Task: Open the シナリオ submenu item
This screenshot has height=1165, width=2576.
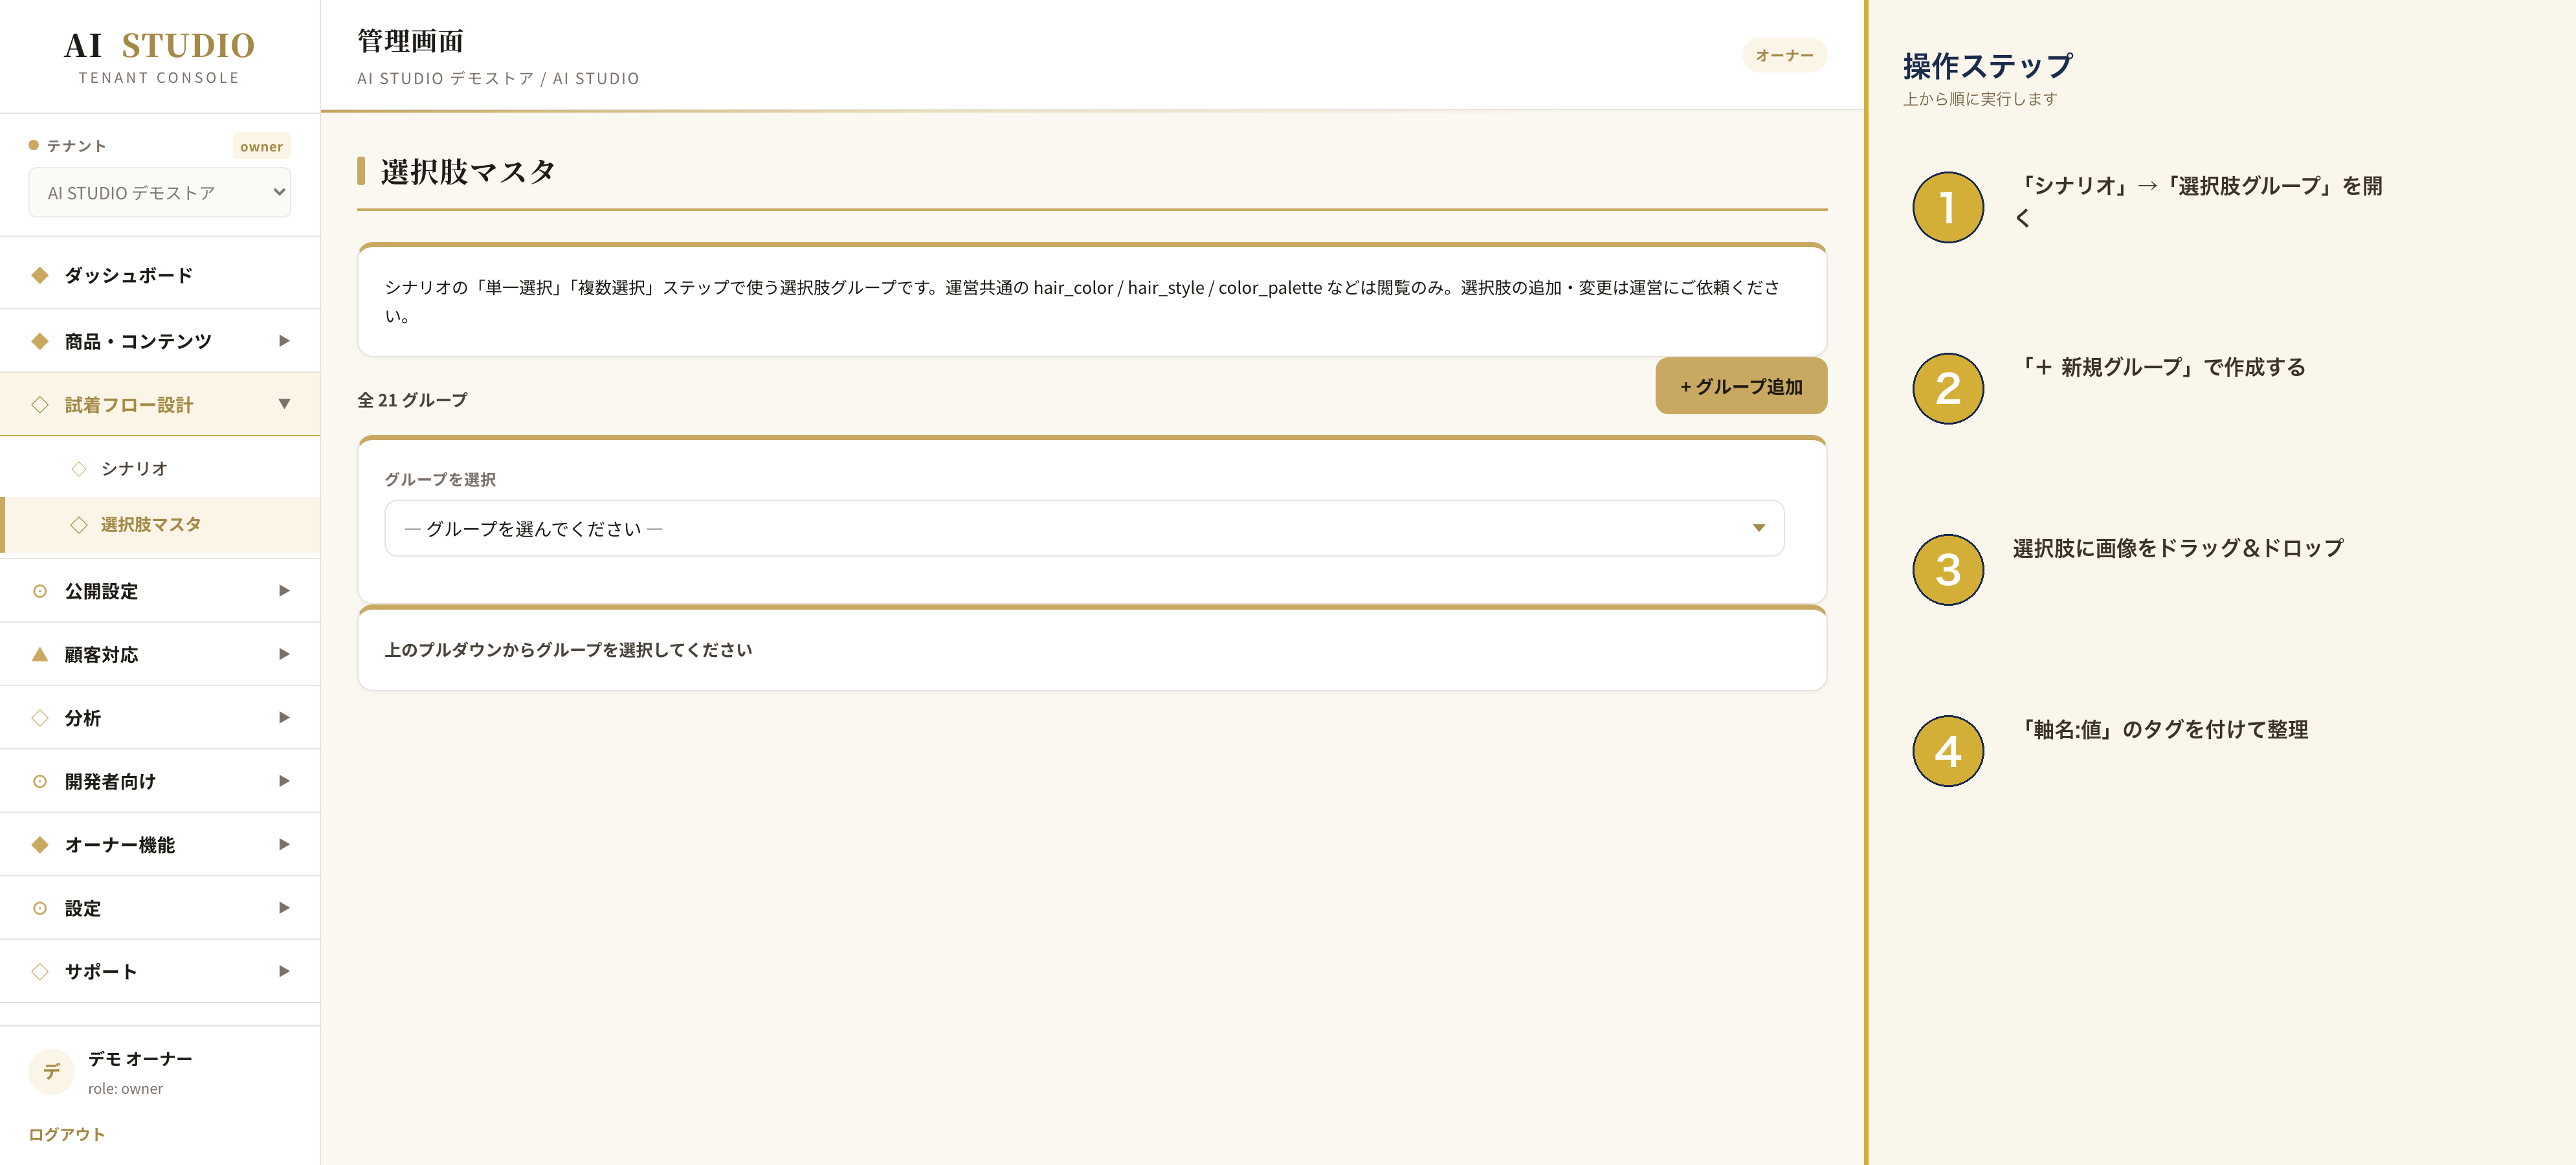Action: tap(160, 469)
